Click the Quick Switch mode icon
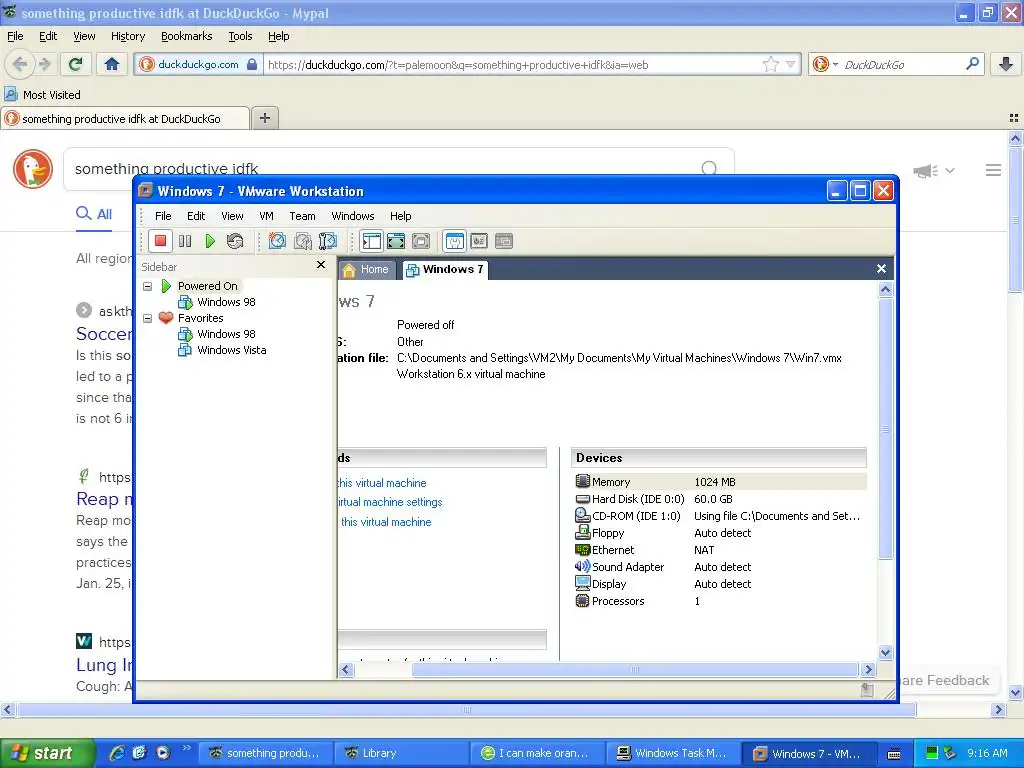 [x=421, y=241]
